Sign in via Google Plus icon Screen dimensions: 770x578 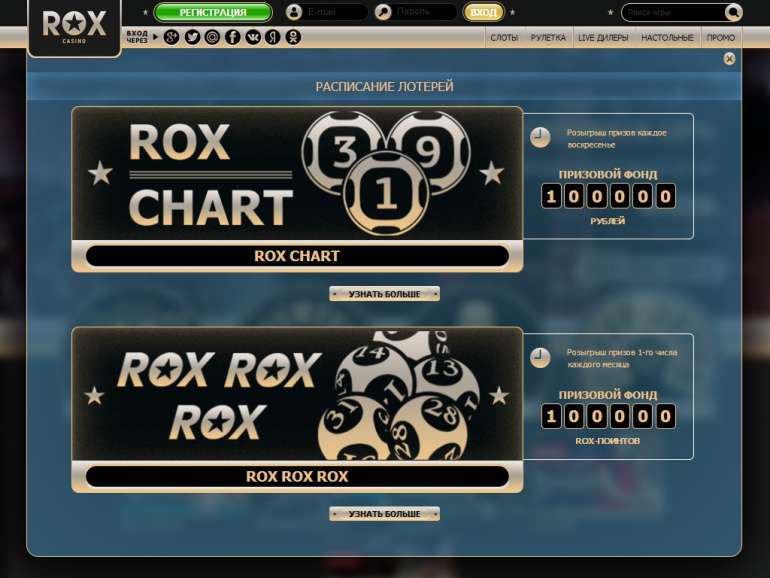171,37
